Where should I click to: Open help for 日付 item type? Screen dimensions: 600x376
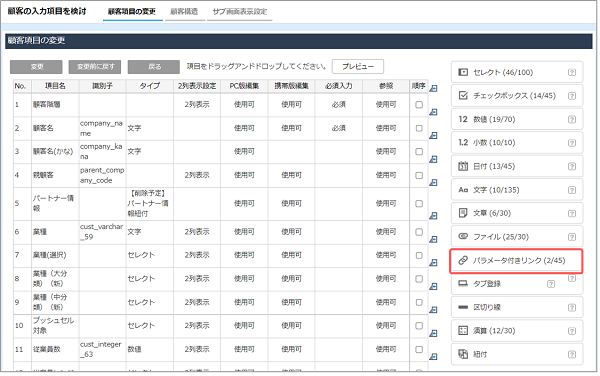tap(572, 166)
